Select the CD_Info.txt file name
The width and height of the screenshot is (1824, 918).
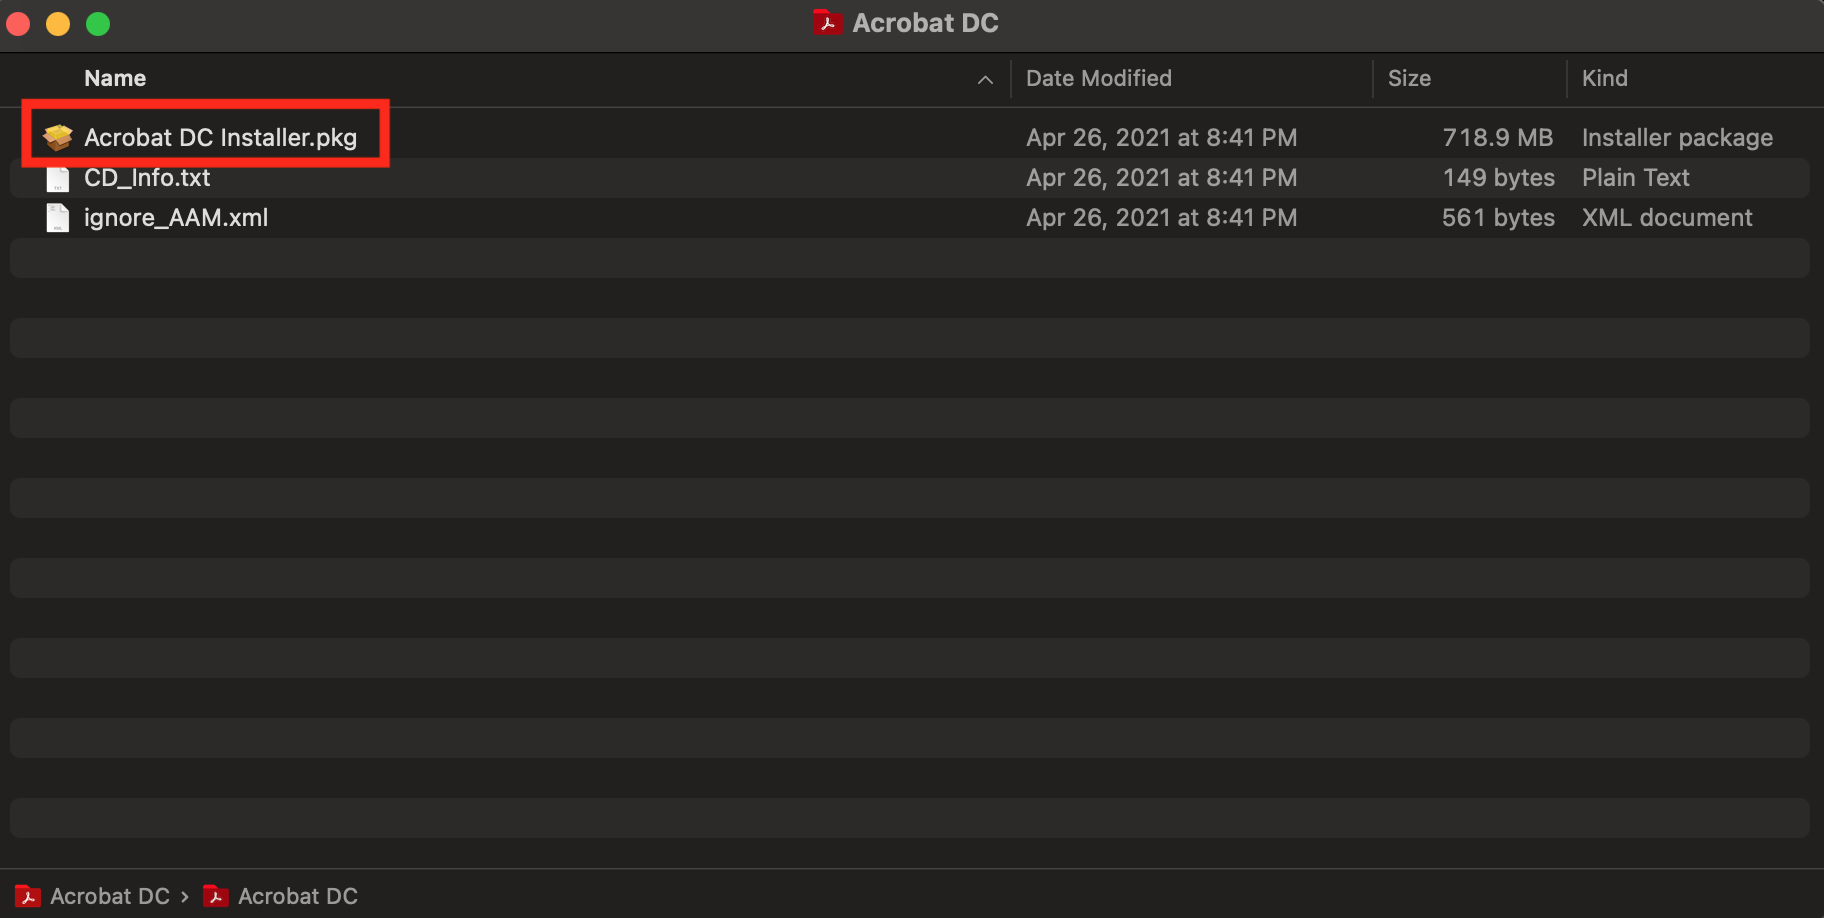(147, 178)
